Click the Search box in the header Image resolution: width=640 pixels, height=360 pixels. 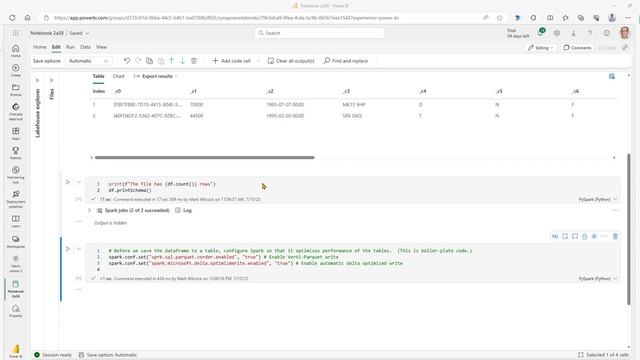(319, 33)
